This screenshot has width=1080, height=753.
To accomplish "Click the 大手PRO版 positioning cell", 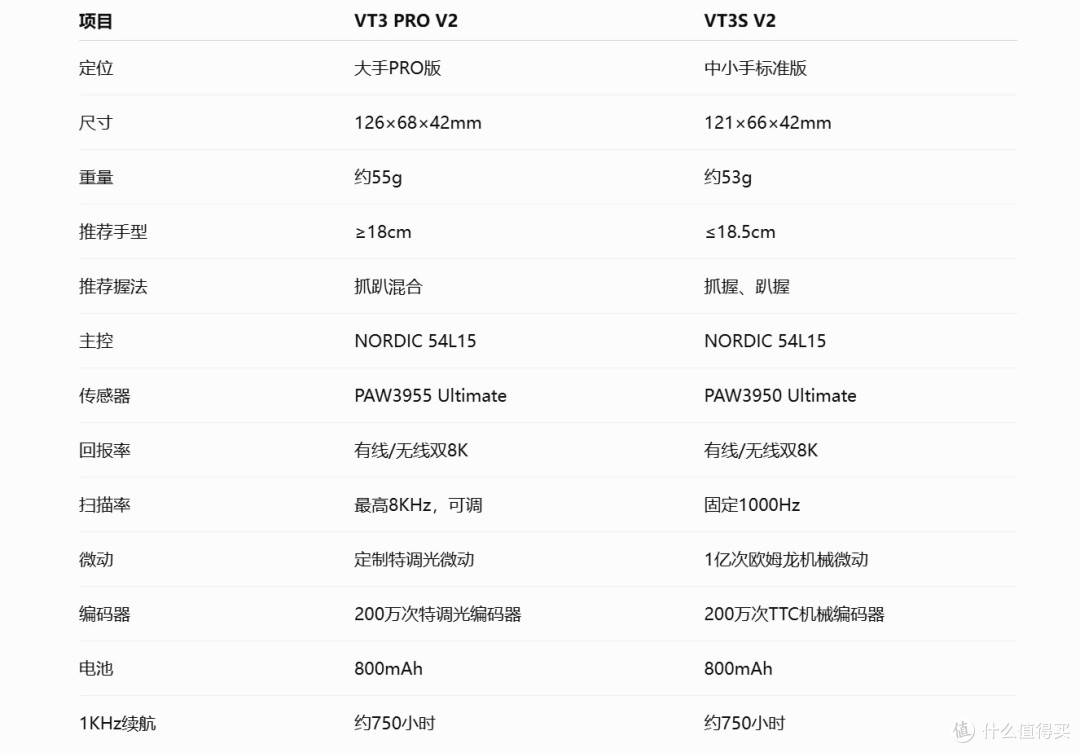I will point(397,68).
